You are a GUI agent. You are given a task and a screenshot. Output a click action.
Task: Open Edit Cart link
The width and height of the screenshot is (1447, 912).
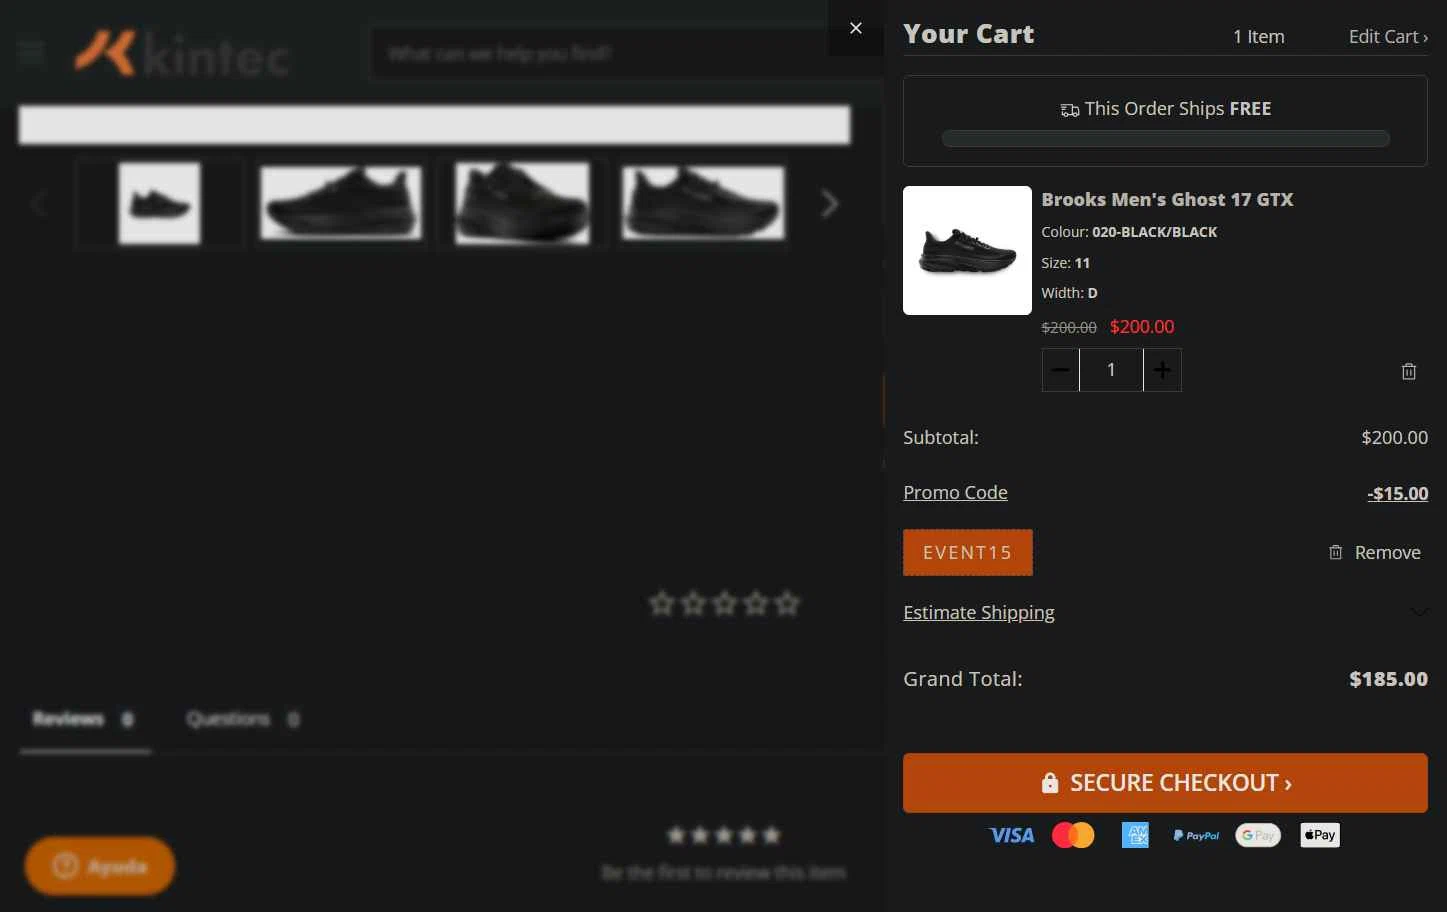[x=1388, y=37]
